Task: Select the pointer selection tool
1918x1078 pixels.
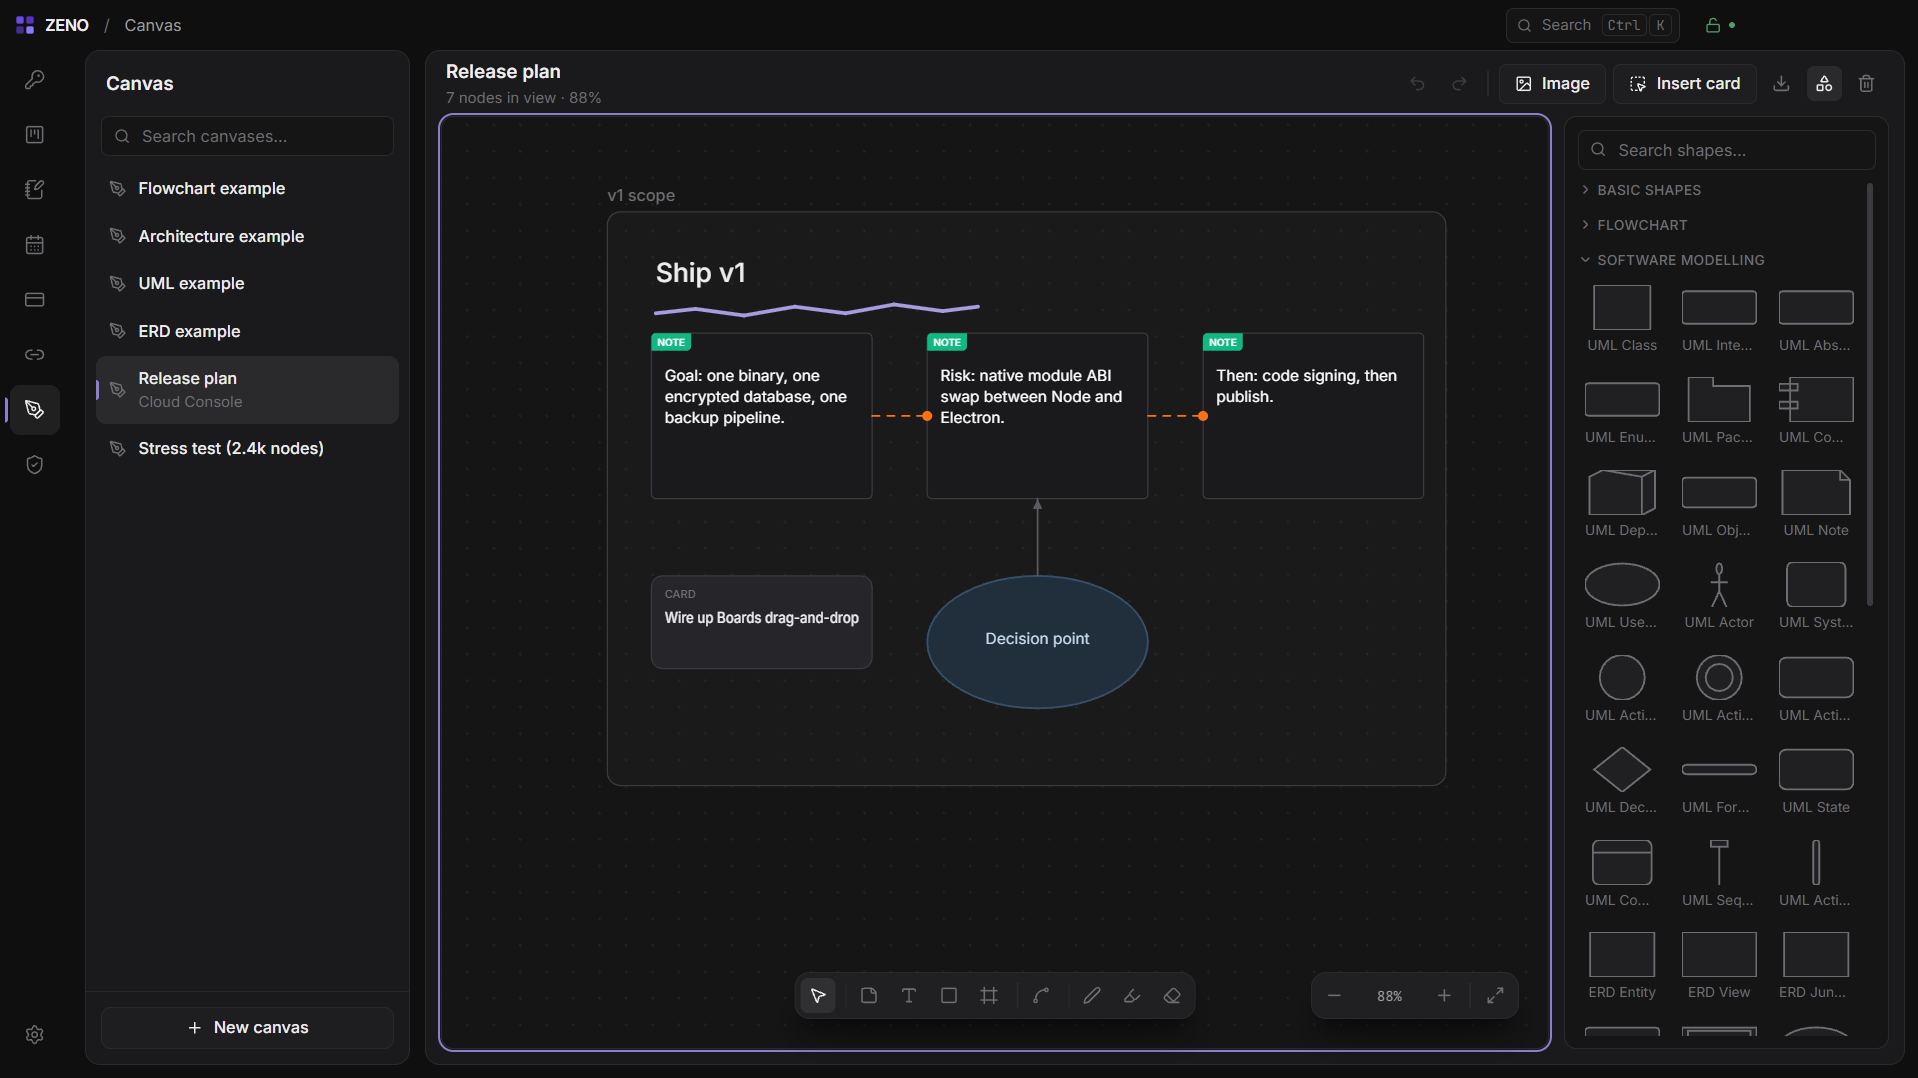Action: (x=818, y=996)
